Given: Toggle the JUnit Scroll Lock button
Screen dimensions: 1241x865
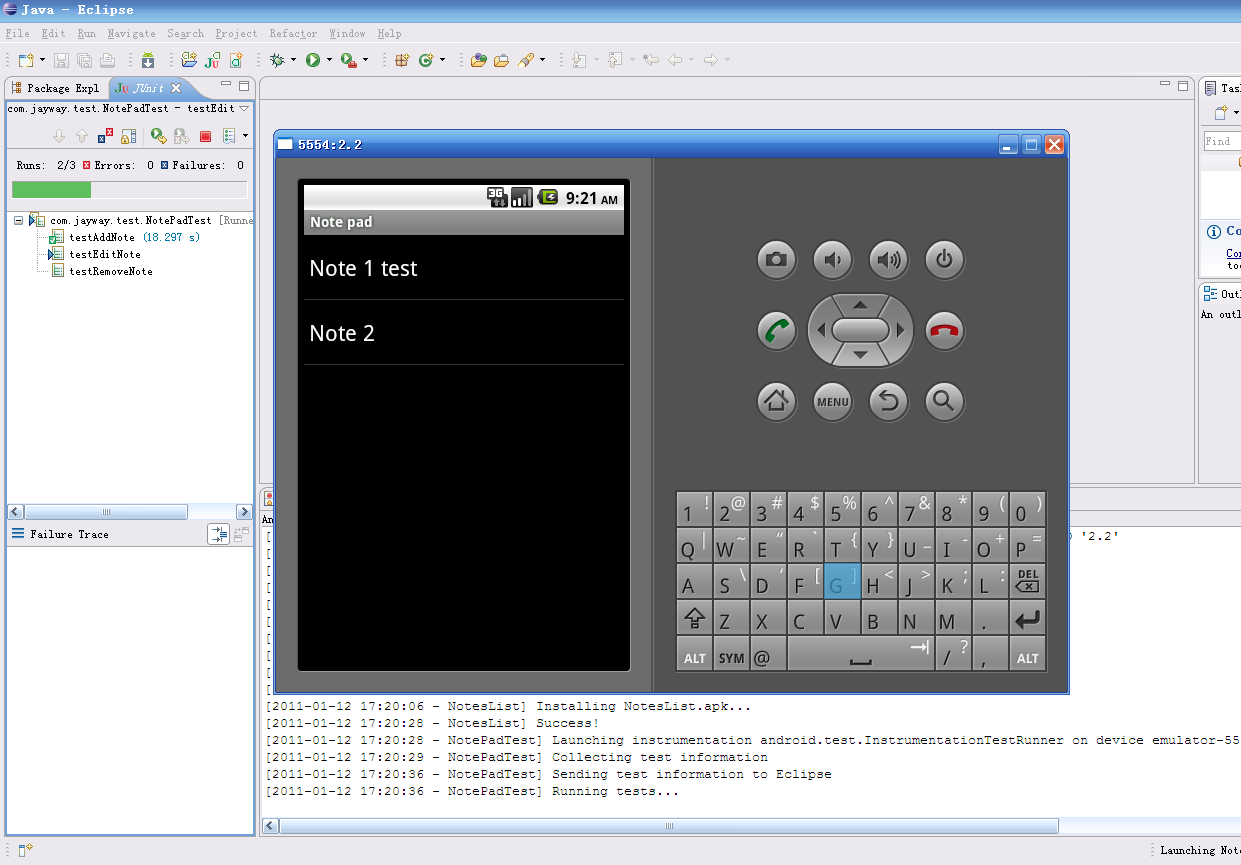Looking at the screenshot, I should click(129, 136).
